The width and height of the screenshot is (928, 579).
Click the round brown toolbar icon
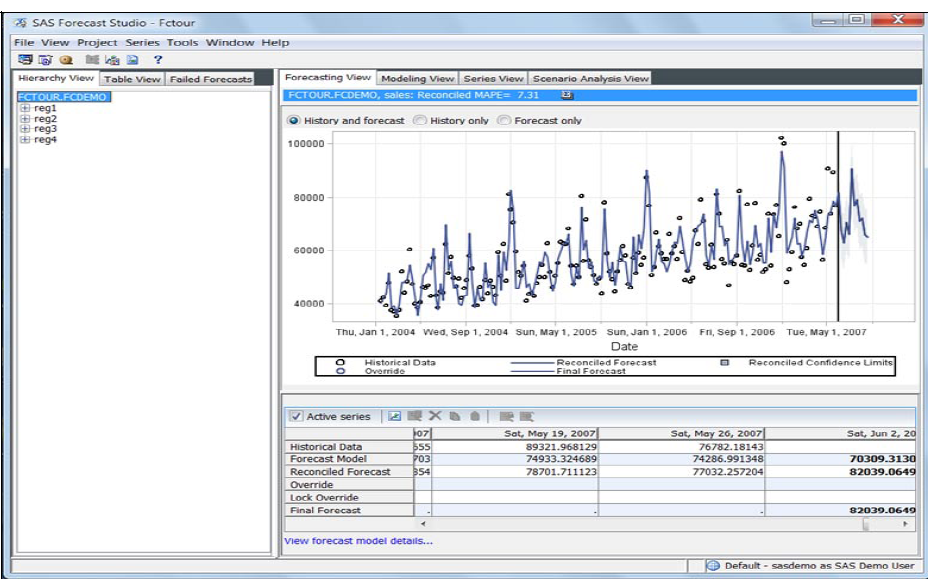(x=65, y=60)
